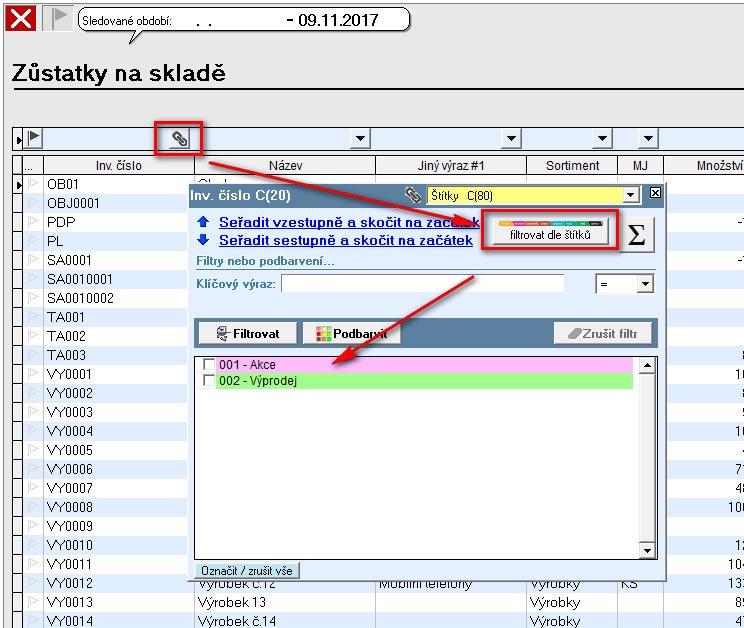
Task: Click into the Klíčový výraz input field
Action: pyautogui.click(x=423, y=284)
